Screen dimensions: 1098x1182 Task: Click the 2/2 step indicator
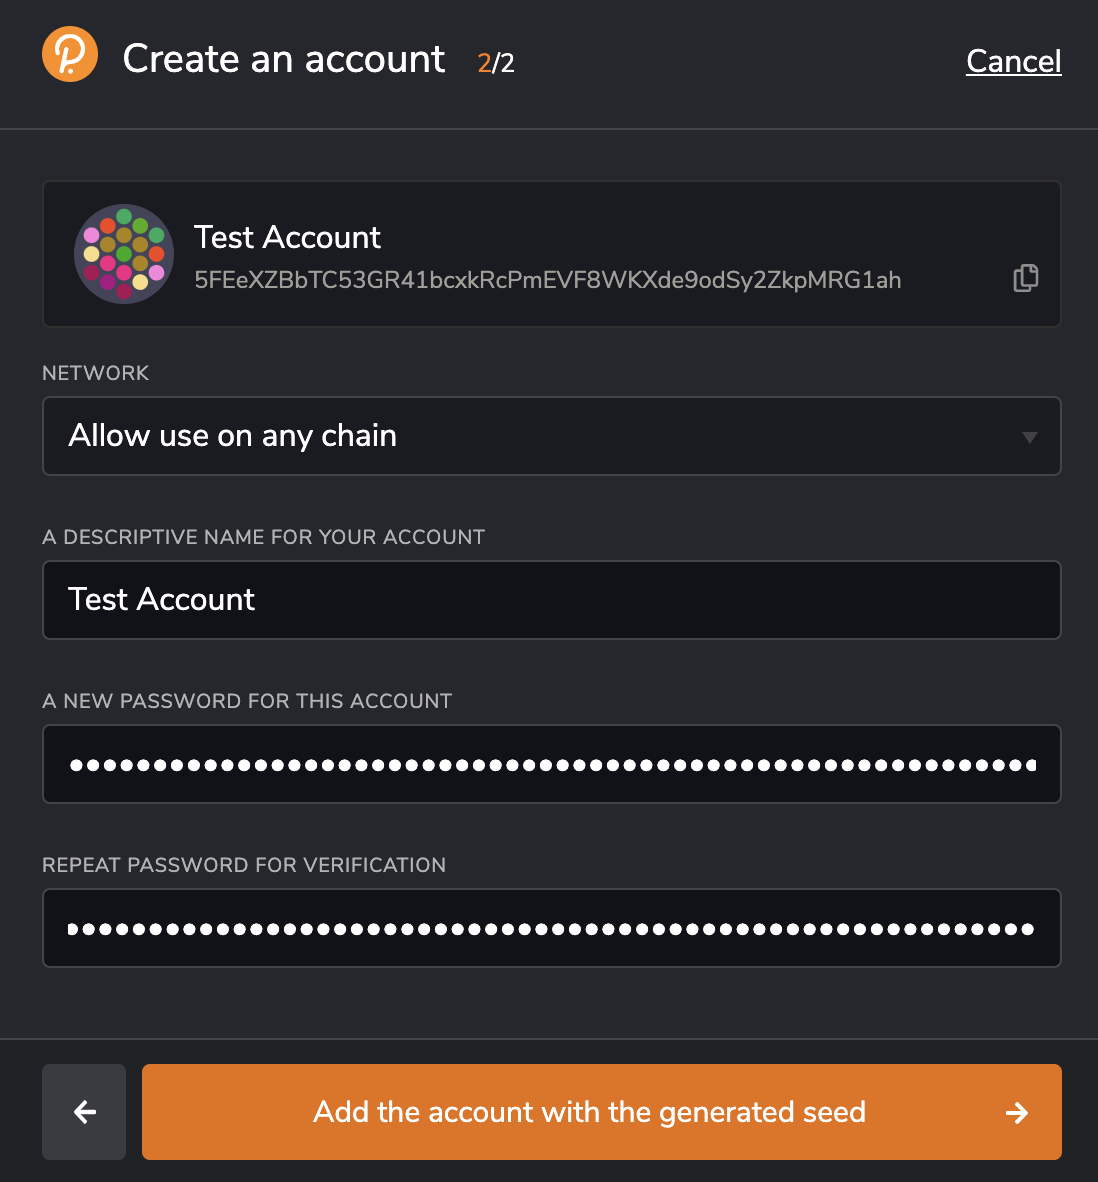tap(495, 62)
